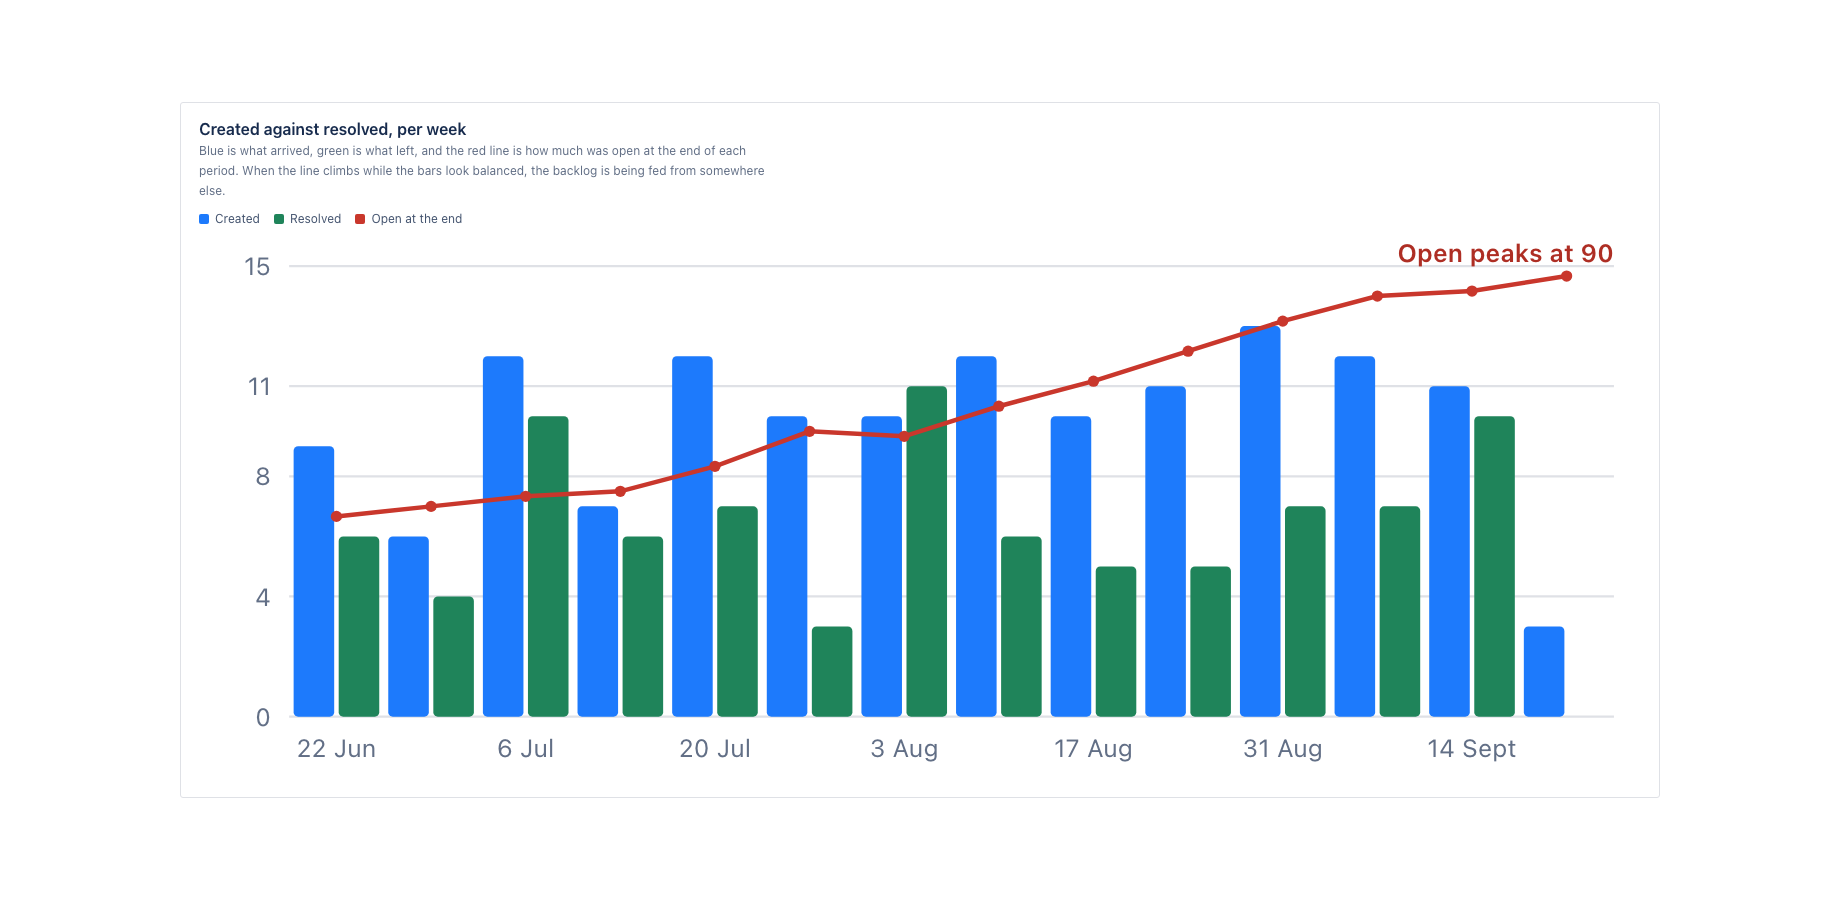Click the blue Created bar for 6 Jul

503,536
